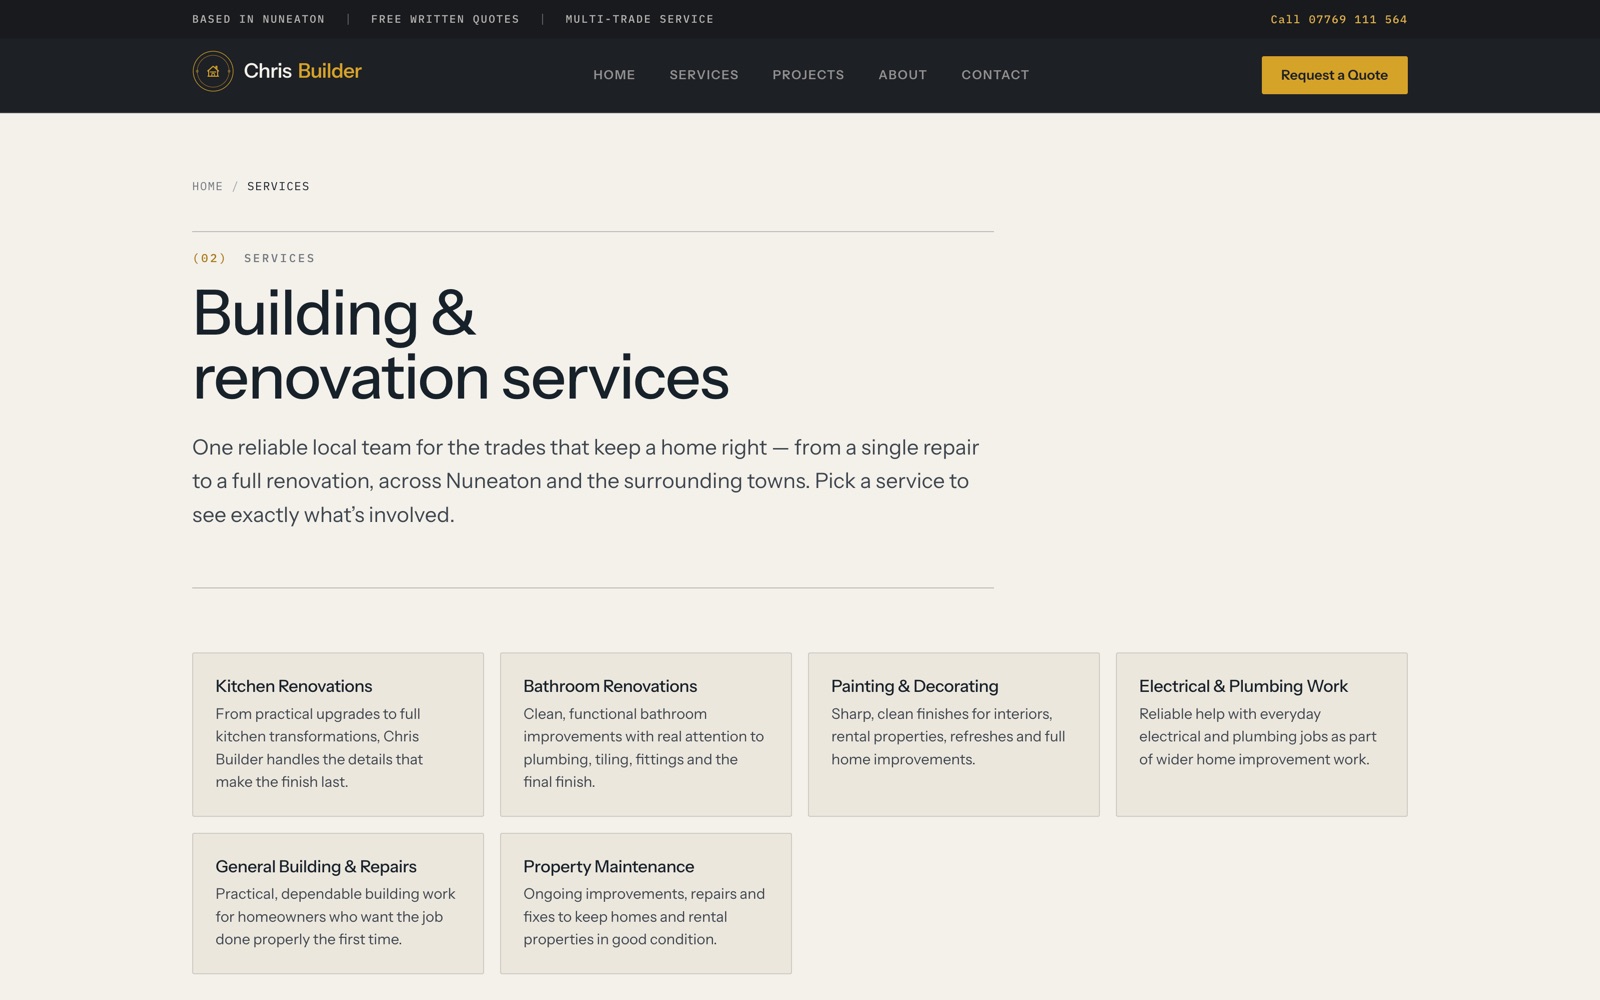
Task: Go to the Projects nav item
Action: pos(808,75)
